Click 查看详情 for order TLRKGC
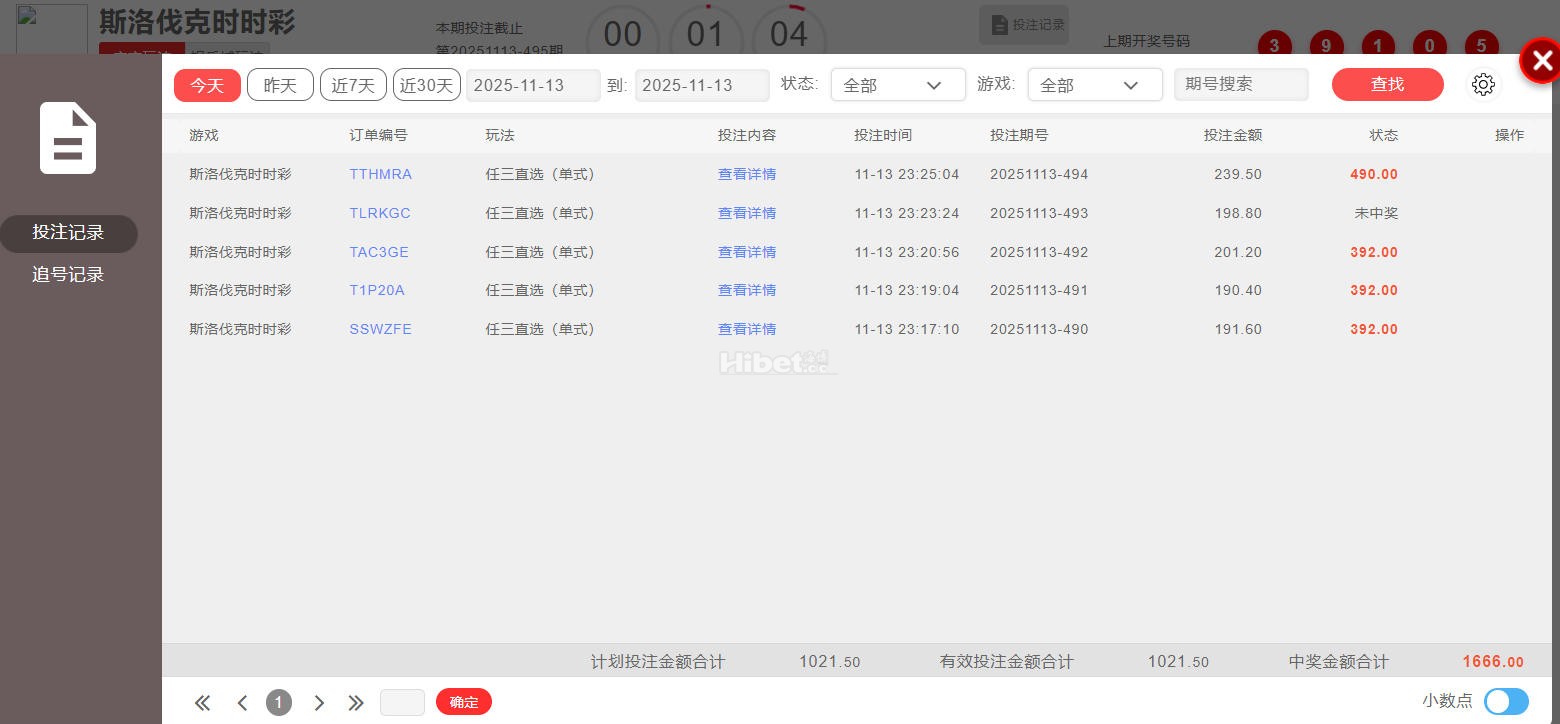The height and width of the screenshot is (724, 1560). click(747, 213)
